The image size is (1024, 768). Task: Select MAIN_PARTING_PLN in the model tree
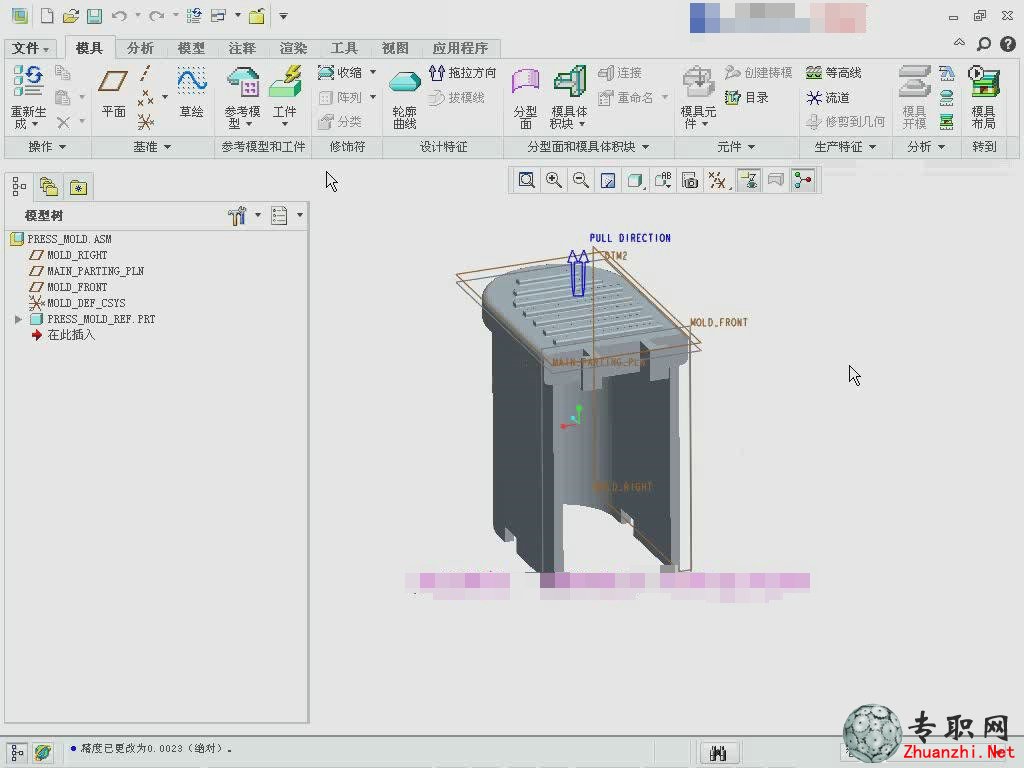click(x=95, y=271)
